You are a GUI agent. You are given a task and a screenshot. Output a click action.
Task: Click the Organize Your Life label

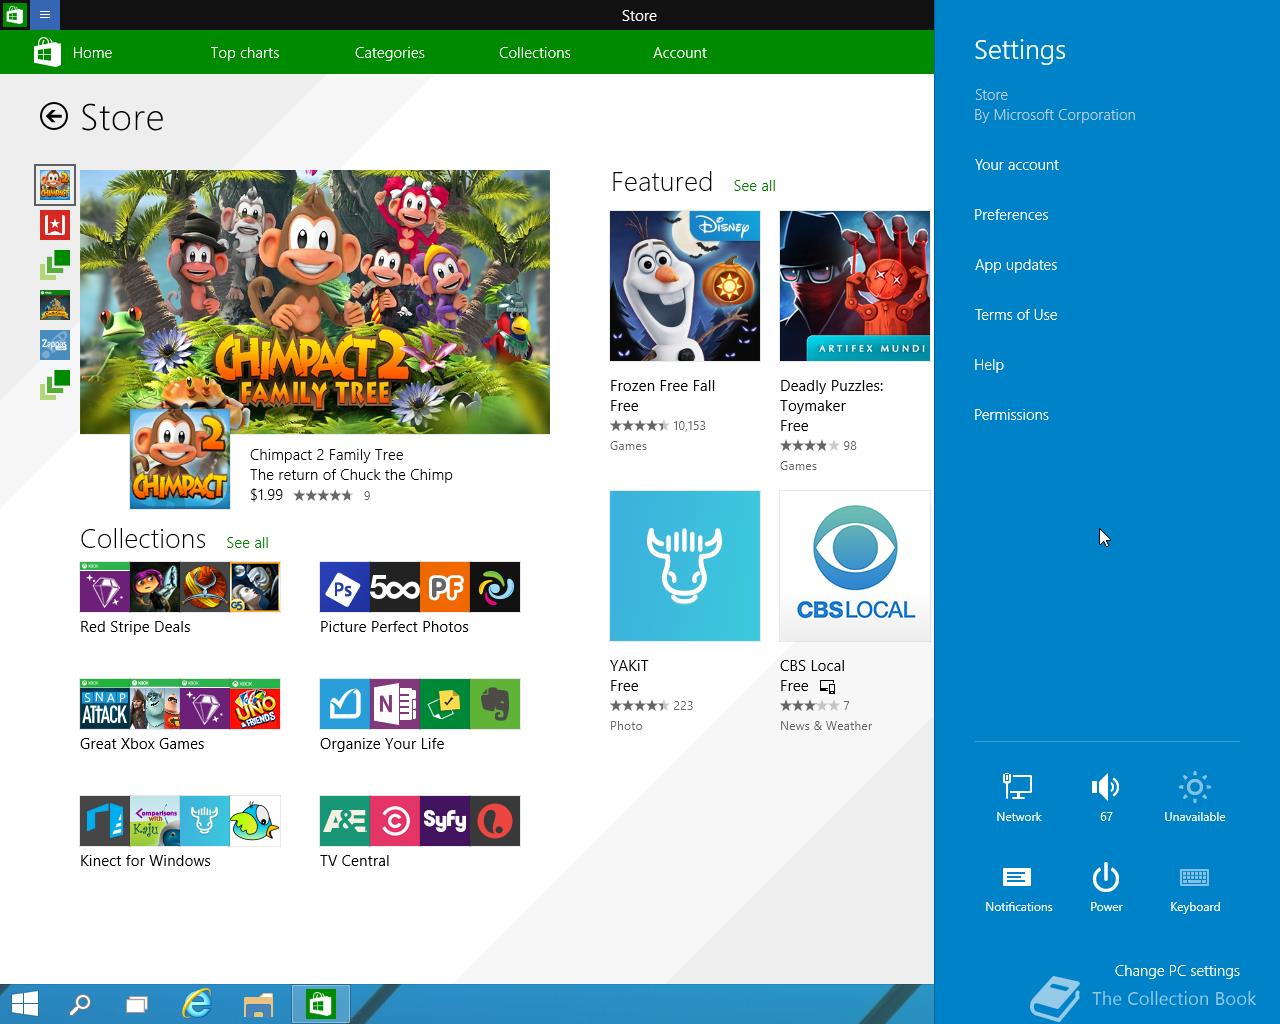tap(382, 744)
